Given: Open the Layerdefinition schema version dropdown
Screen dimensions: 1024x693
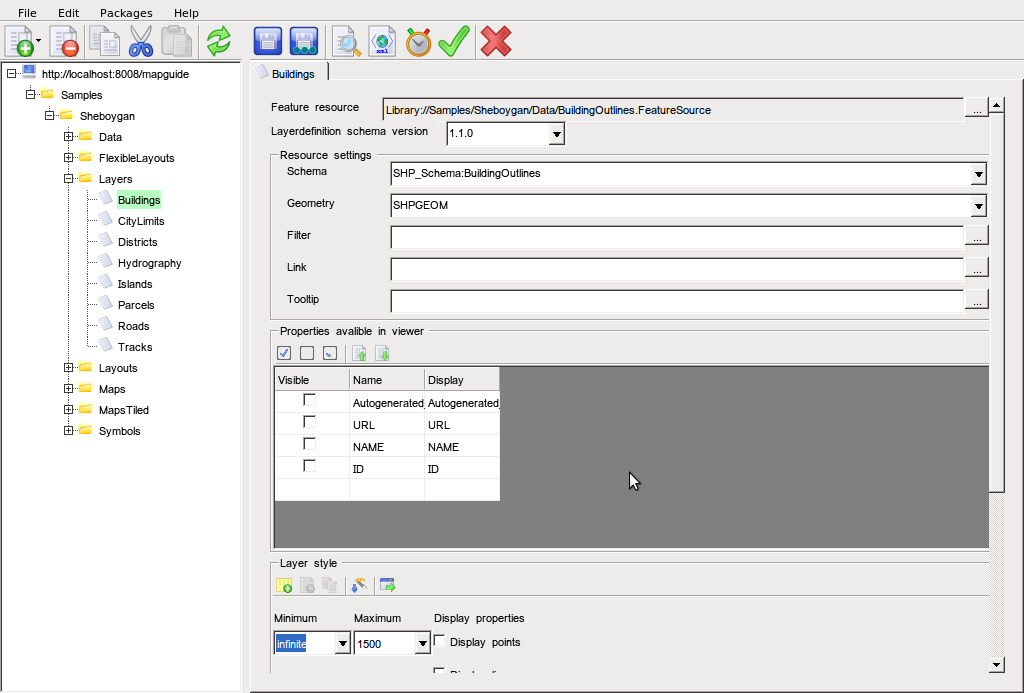Looking at the screenshot, I should tap(556, 134).
